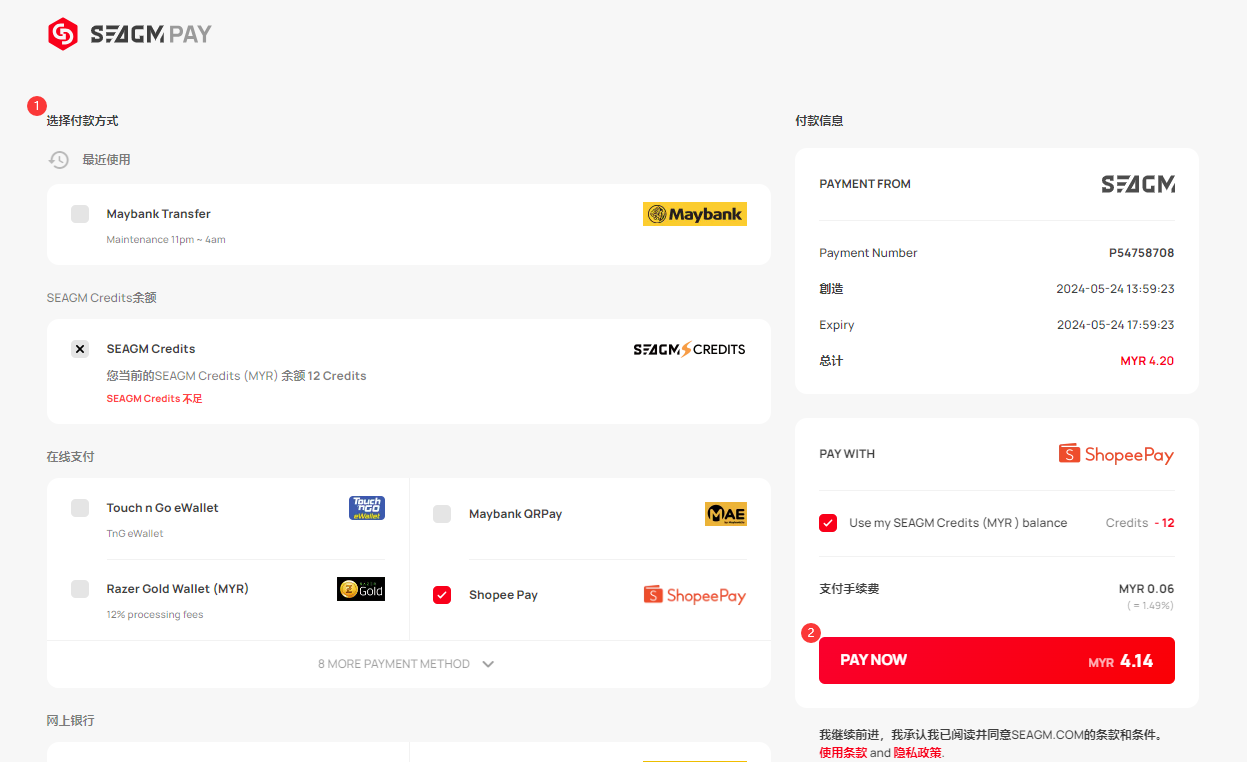Click the Credits - 12 deduction value
Image resolution: width=1247 pixels, height=762 pixels.
click(1140, 523)
